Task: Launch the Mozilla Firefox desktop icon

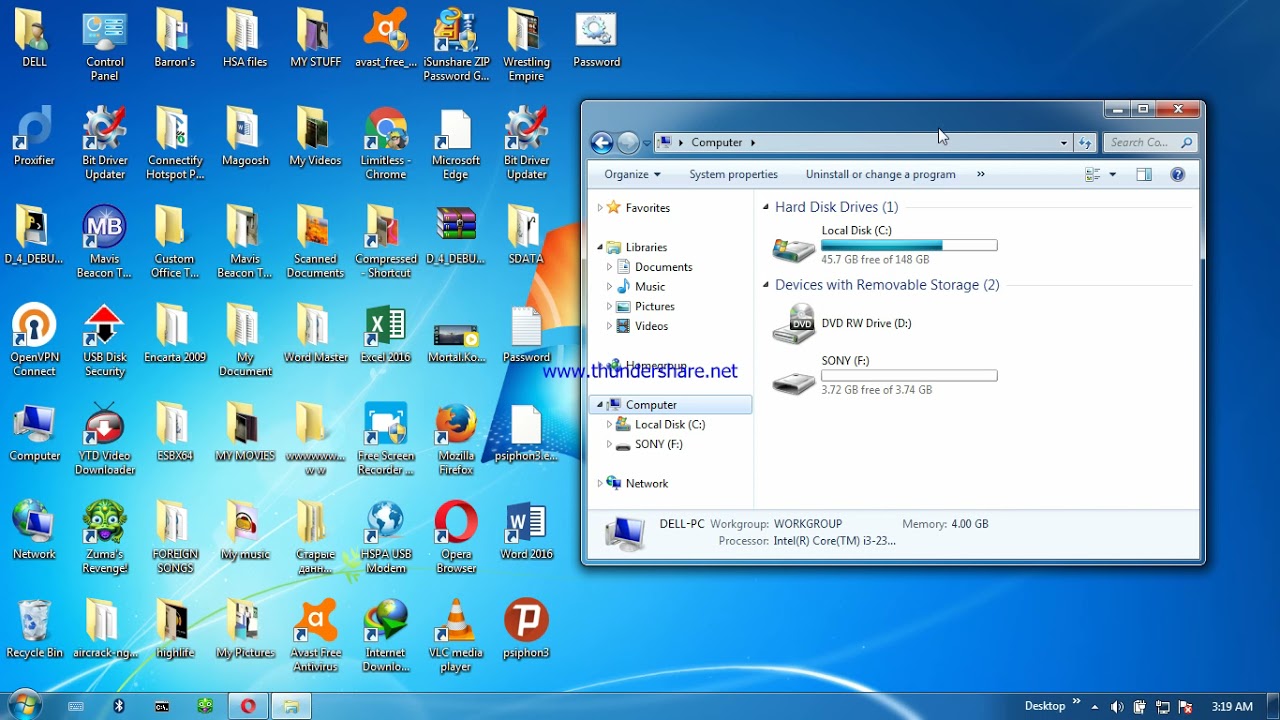Action: 456,440
